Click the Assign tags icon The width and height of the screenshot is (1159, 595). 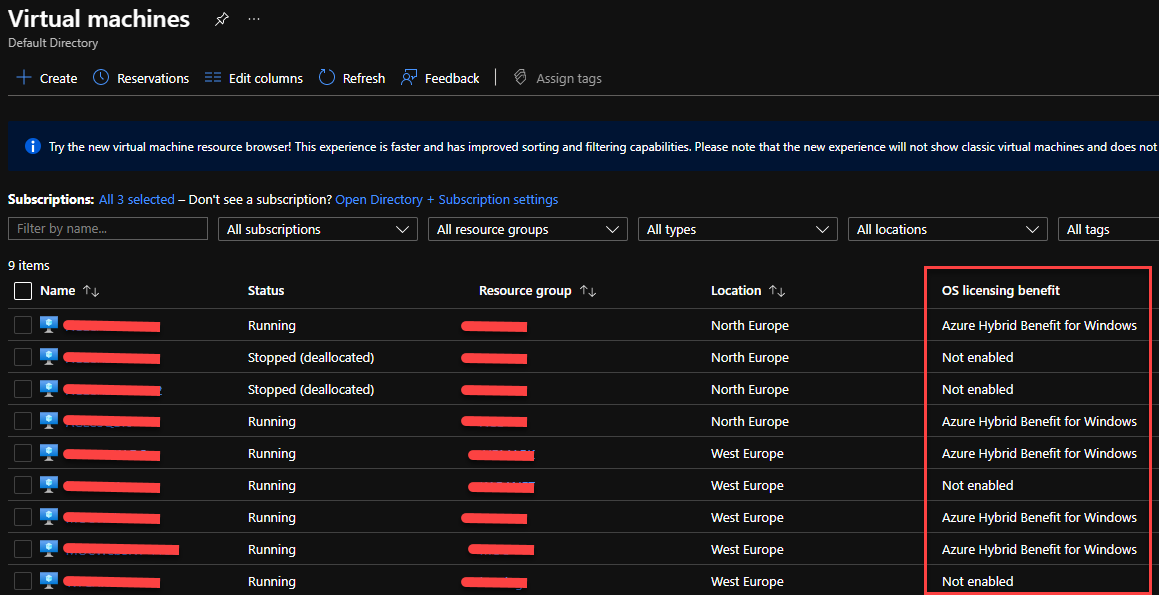click(520, 78)
